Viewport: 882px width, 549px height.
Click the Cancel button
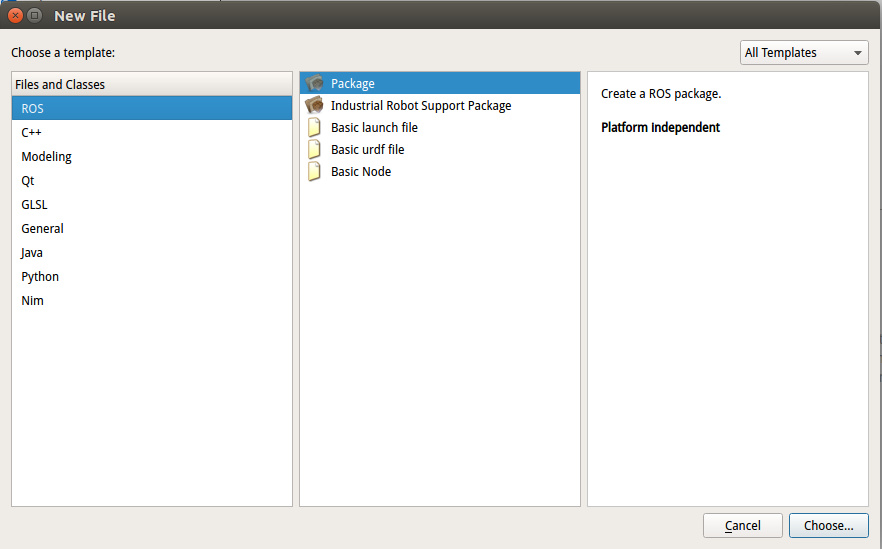click(742, 525)
